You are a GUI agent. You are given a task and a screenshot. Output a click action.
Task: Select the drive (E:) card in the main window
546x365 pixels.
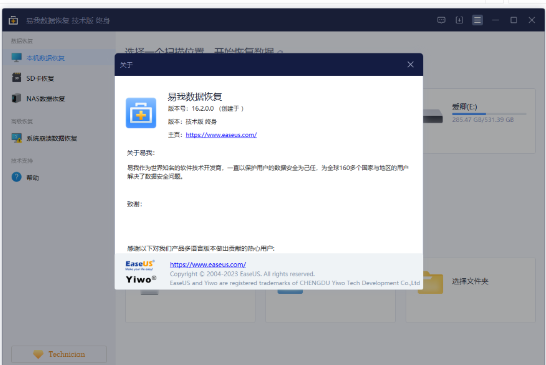(479, 121)
